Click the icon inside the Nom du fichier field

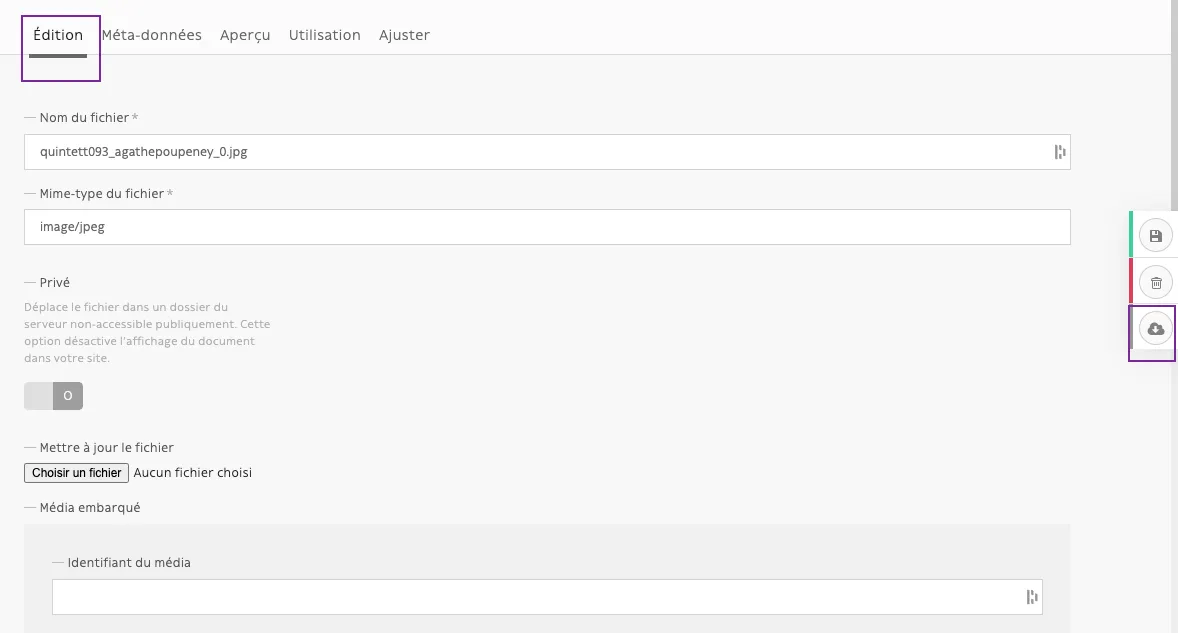point(1059,152)
